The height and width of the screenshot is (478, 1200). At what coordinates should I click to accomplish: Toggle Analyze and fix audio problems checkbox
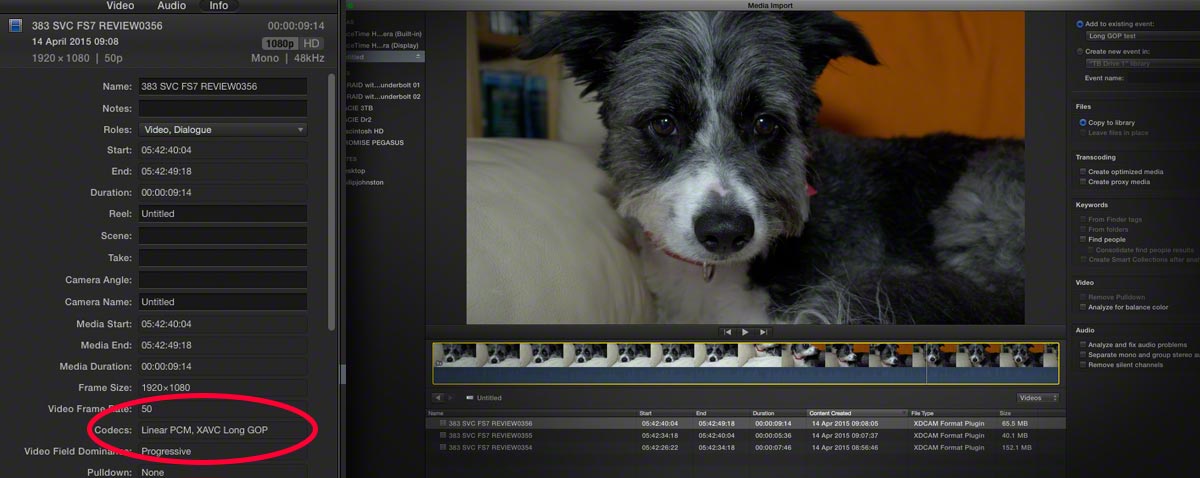pos(1082,345)
